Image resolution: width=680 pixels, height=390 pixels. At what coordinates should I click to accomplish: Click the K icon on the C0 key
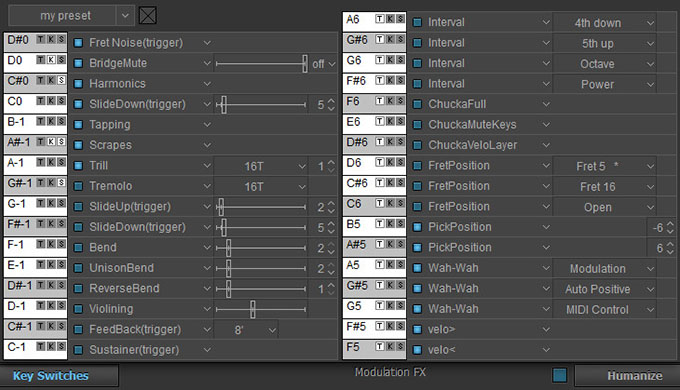coord(51,101)
